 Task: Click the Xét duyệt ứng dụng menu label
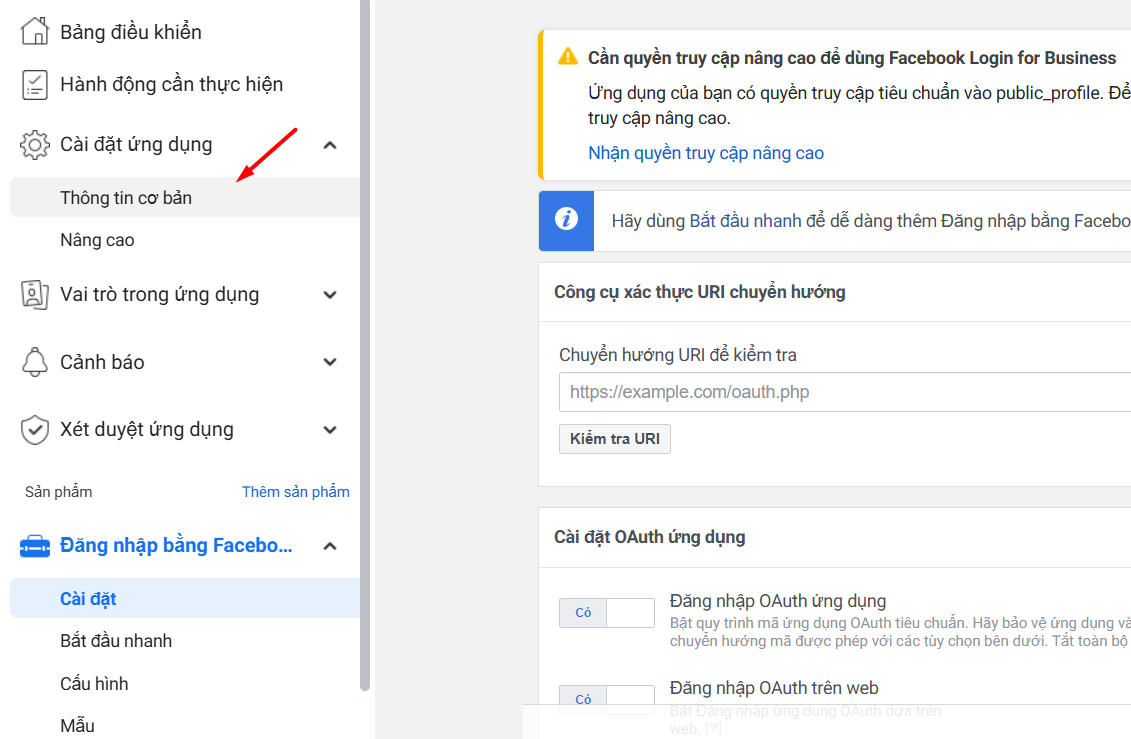point(147,429)
